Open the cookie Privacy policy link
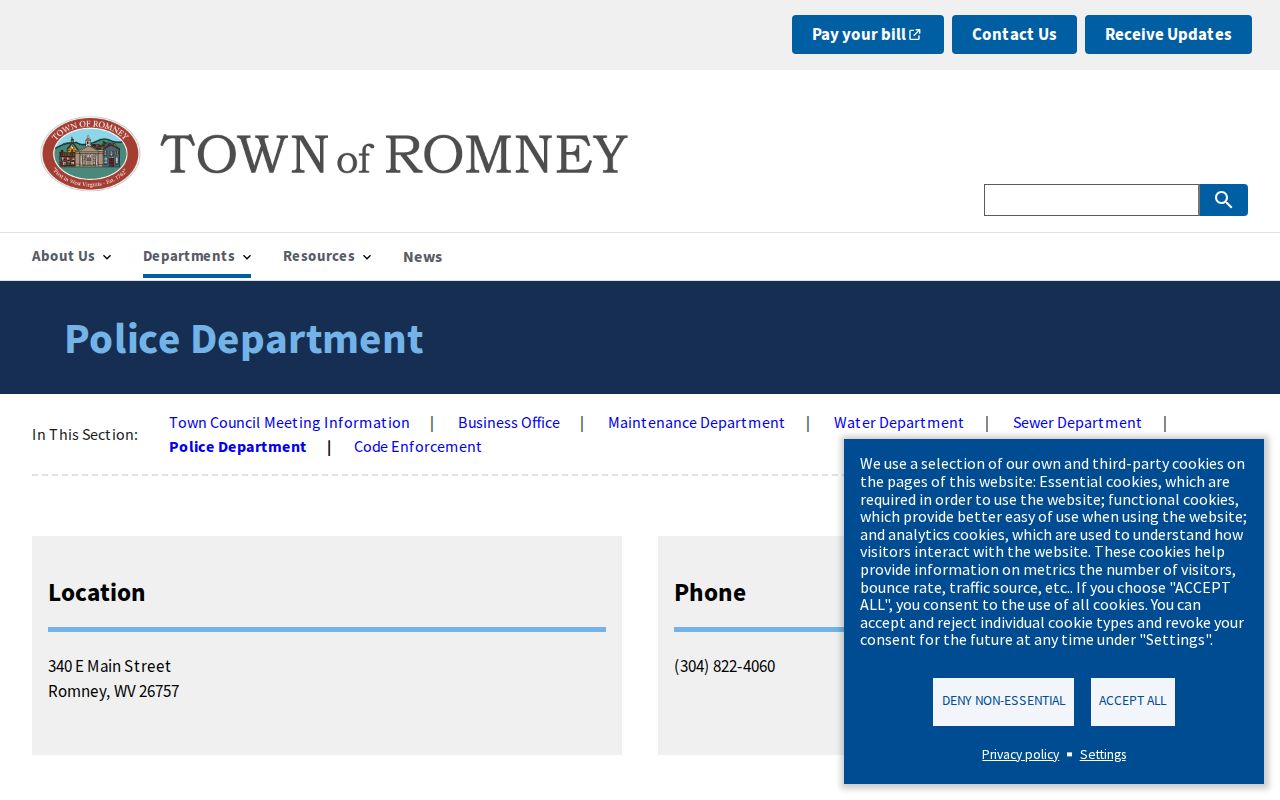Viewport: 1280px width, 800px height. [1020, 754]
